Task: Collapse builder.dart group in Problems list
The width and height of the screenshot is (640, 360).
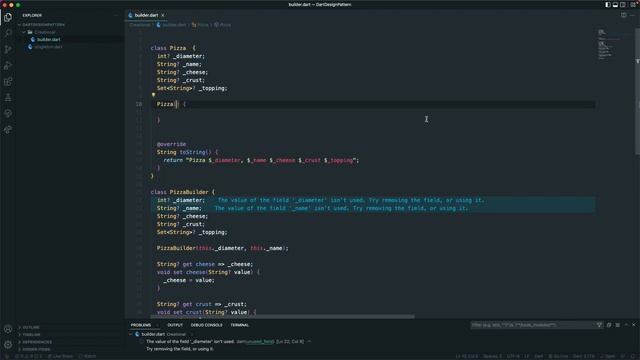Action: pos(131,334)
